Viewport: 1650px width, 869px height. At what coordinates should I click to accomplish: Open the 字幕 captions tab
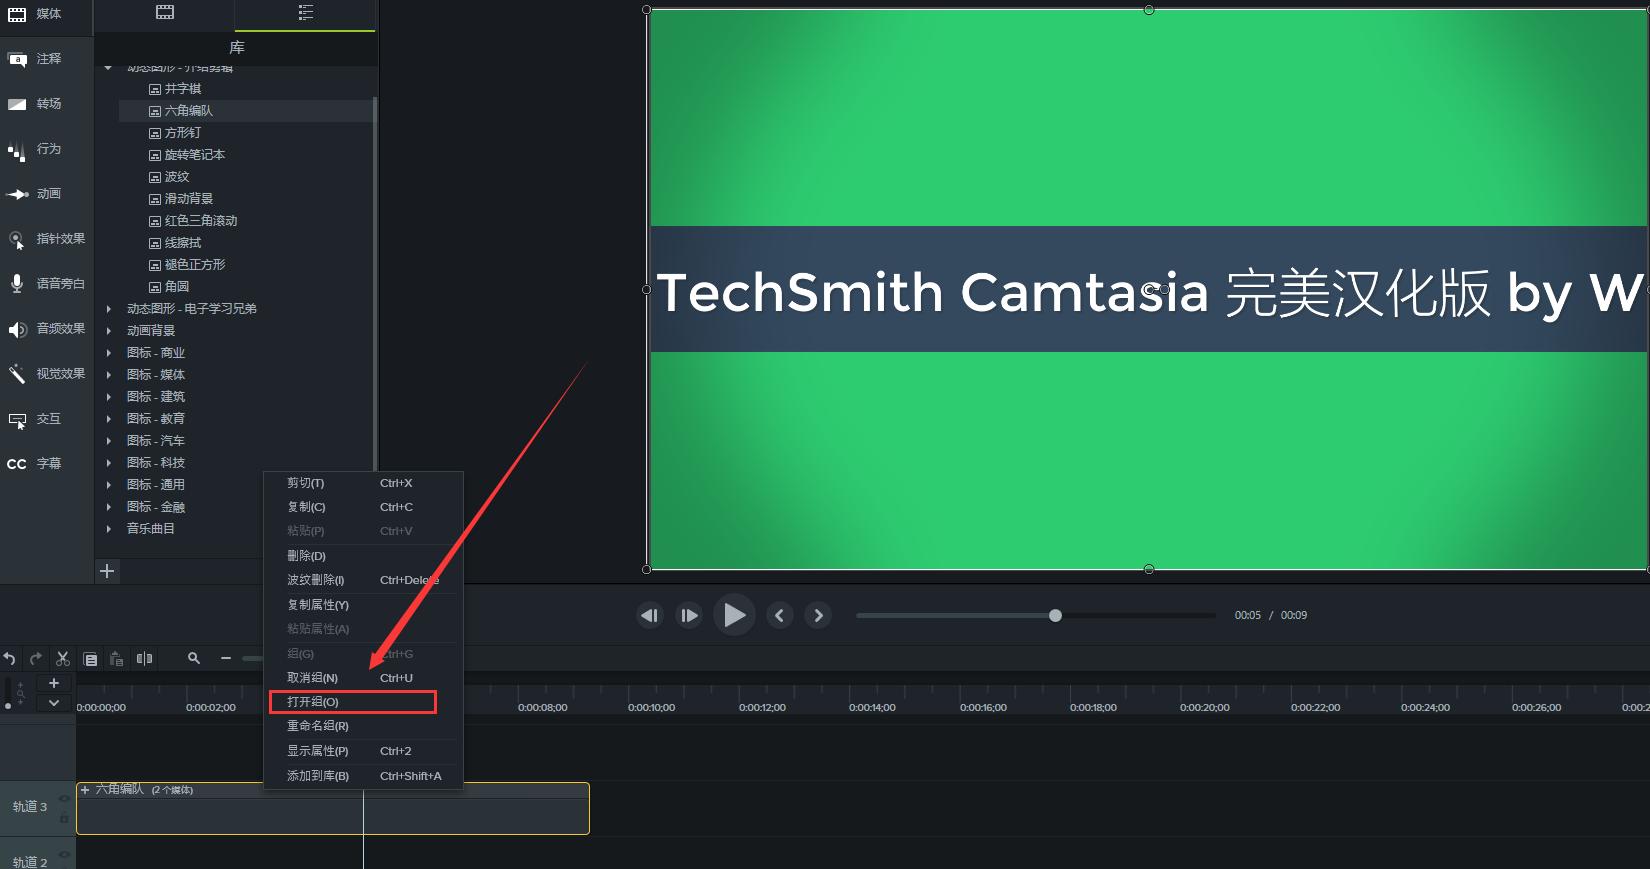(35, 464)
